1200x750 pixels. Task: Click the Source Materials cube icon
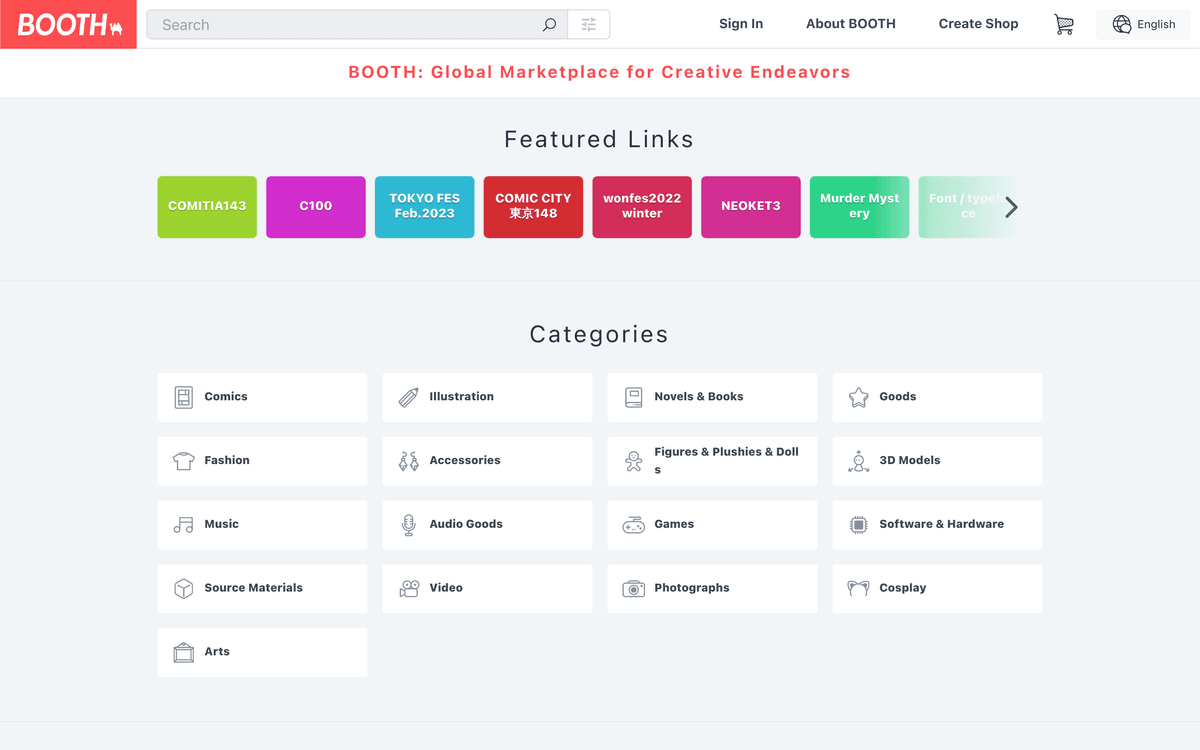184,589
